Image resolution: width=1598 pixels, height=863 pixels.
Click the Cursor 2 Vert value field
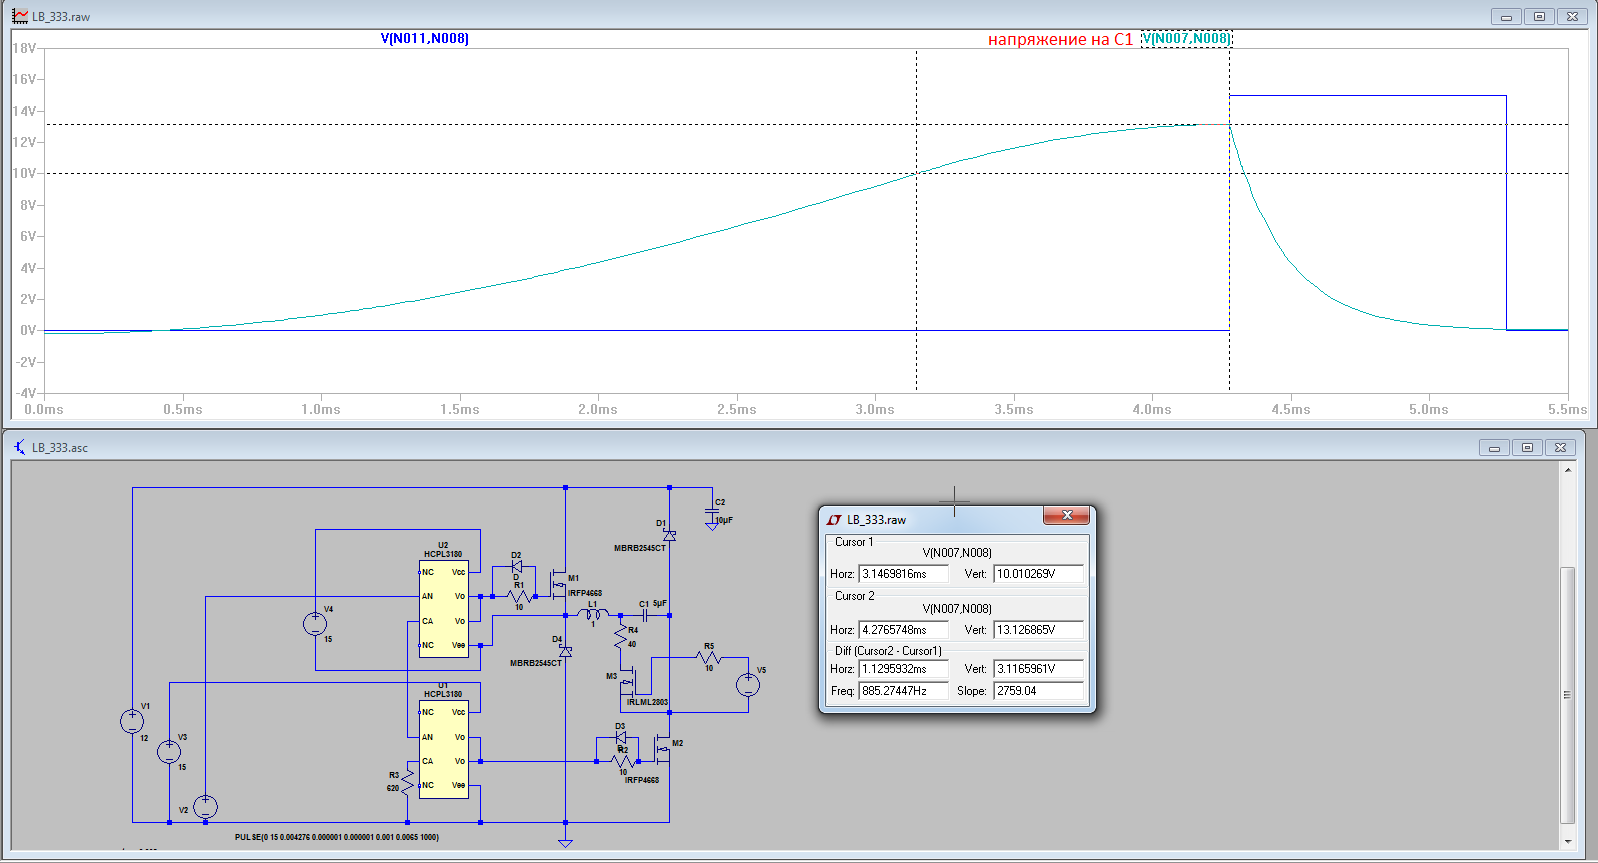1038,630
